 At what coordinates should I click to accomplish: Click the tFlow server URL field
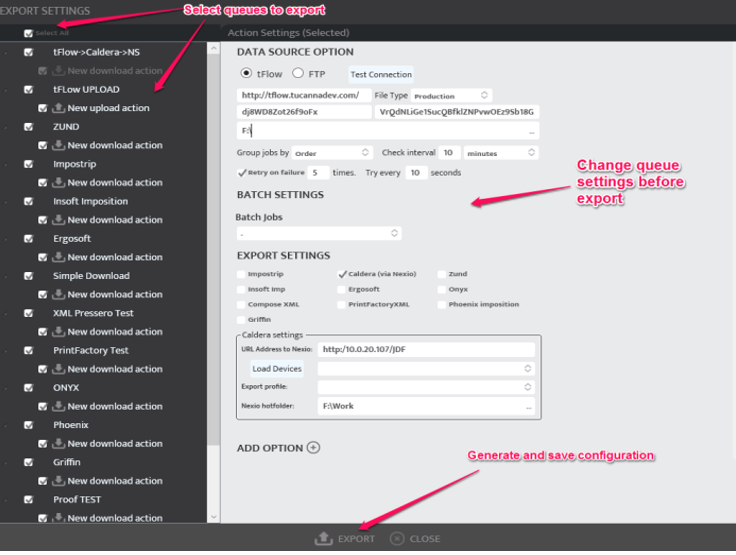tap(304, 95)
